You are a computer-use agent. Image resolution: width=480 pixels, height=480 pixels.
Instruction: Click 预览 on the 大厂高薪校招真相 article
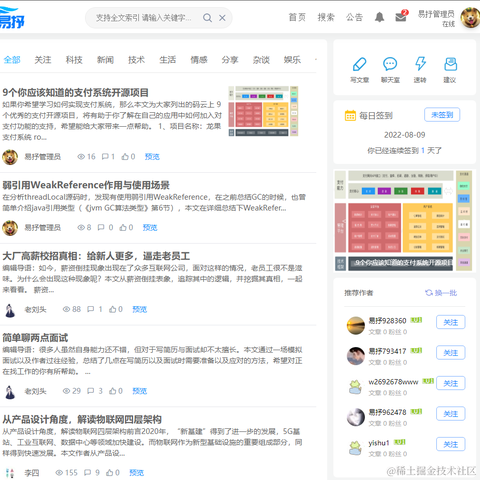click(140, 309)
